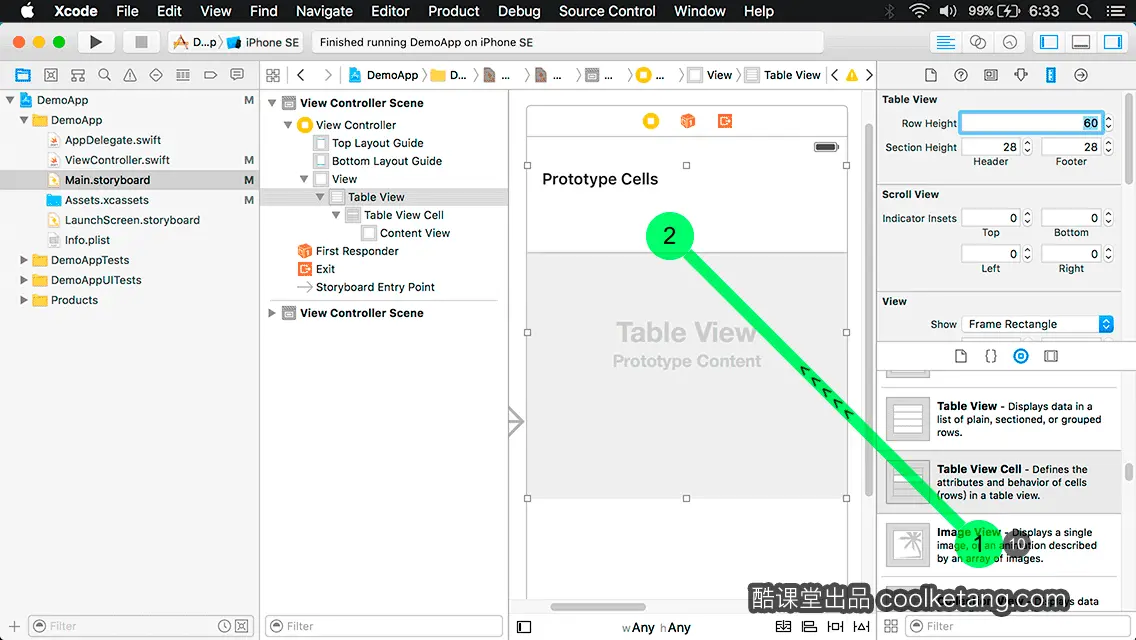The height and width of the screenshot is (640, 1136).
Task: Open the Source Control menu
Action: click(607, 11)
